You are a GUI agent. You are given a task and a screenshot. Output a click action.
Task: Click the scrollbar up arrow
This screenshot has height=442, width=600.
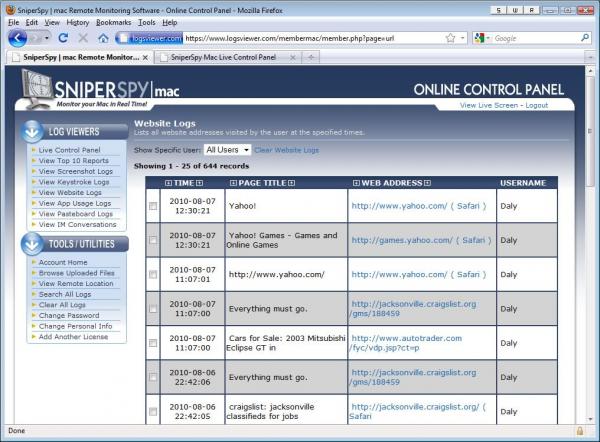(x=590, y=71)
